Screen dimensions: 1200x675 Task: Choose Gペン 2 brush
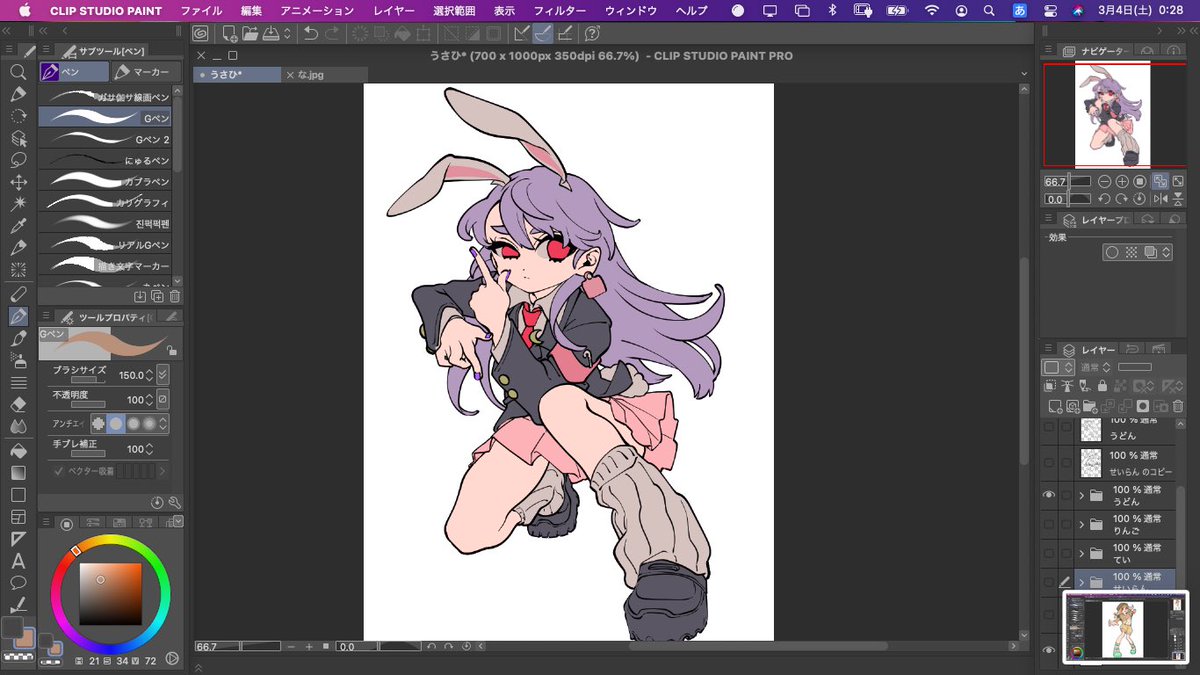105,140
